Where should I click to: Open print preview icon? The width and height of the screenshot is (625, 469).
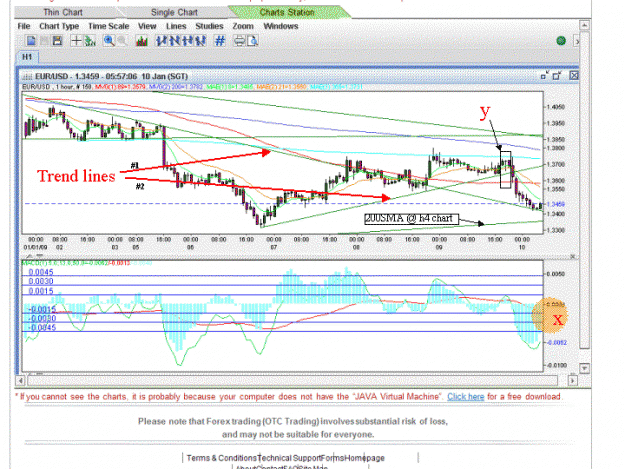253,41
